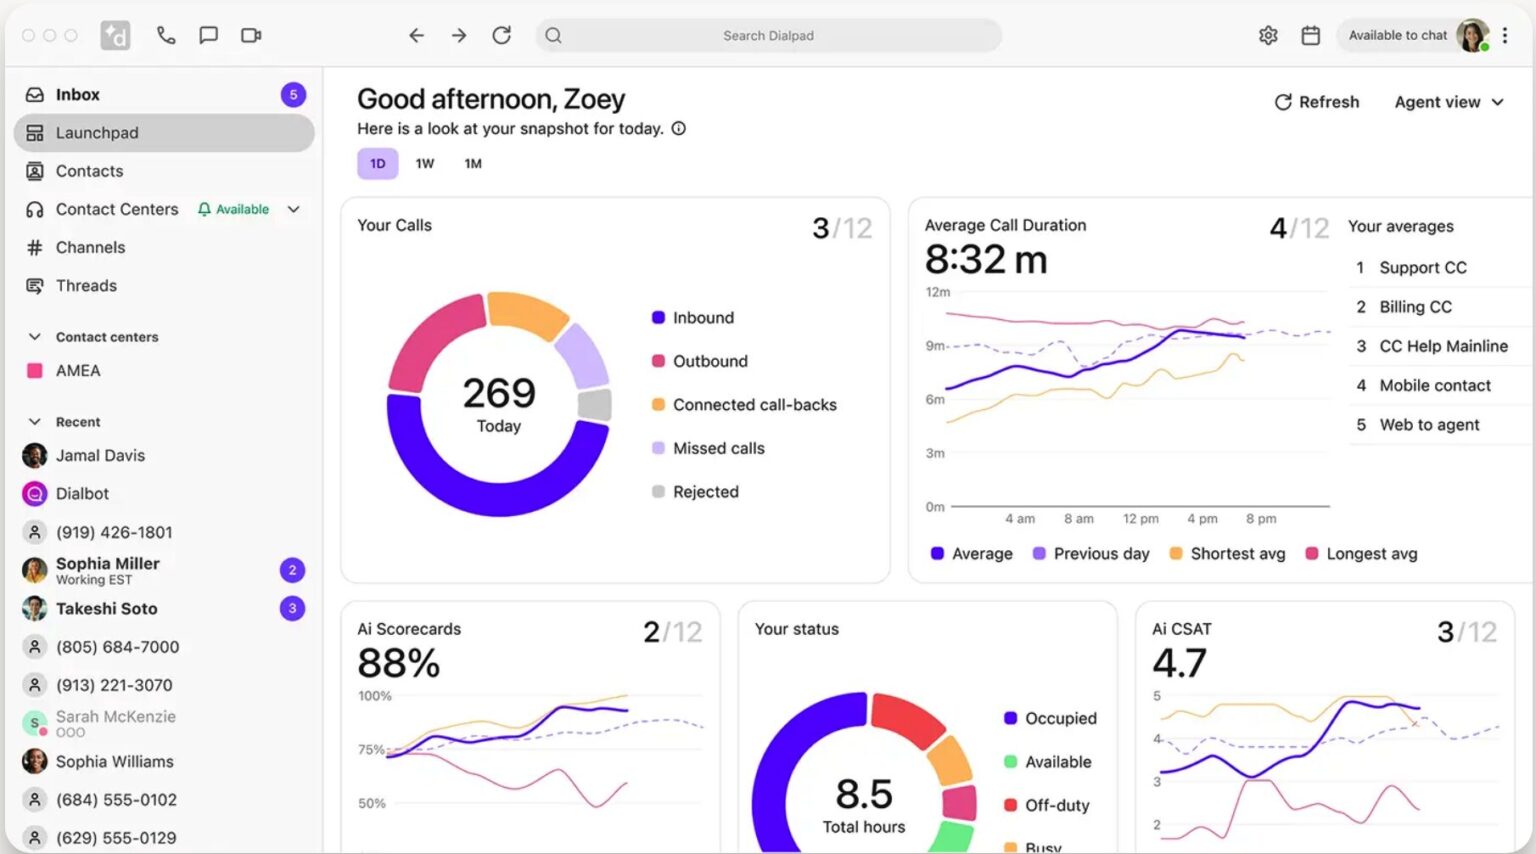
Task: Open the video meeting icon
Action: [250, 34]
